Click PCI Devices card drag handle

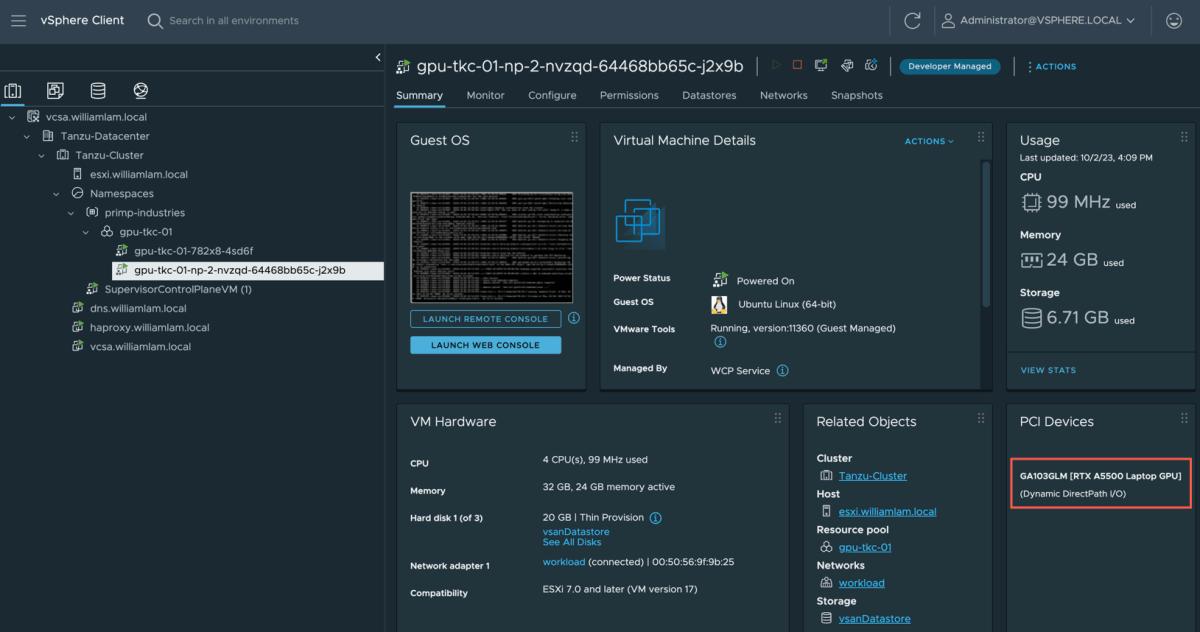tap(1184, 418)
